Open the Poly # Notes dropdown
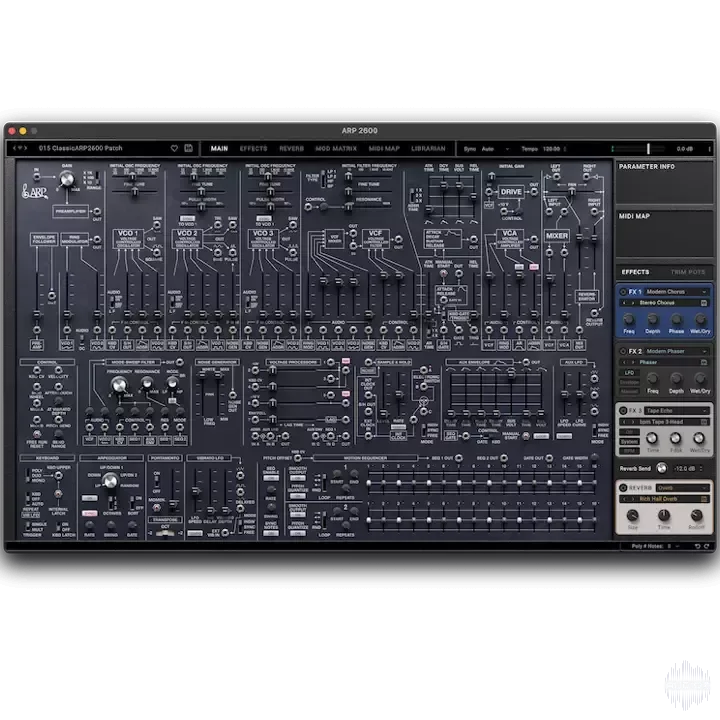Image resolution: width=720 pixels, height=720 pixels. coord(674,546)
